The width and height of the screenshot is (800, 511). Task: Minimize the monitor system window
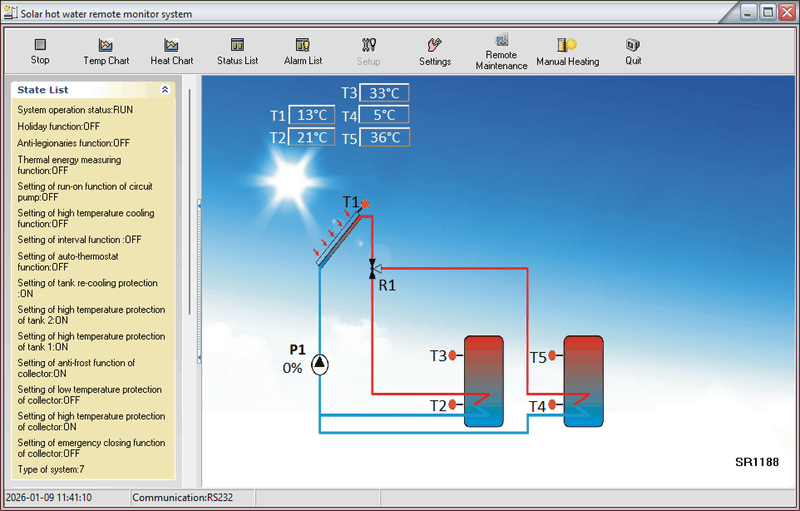pyautogui.click(x=748, y=12)
